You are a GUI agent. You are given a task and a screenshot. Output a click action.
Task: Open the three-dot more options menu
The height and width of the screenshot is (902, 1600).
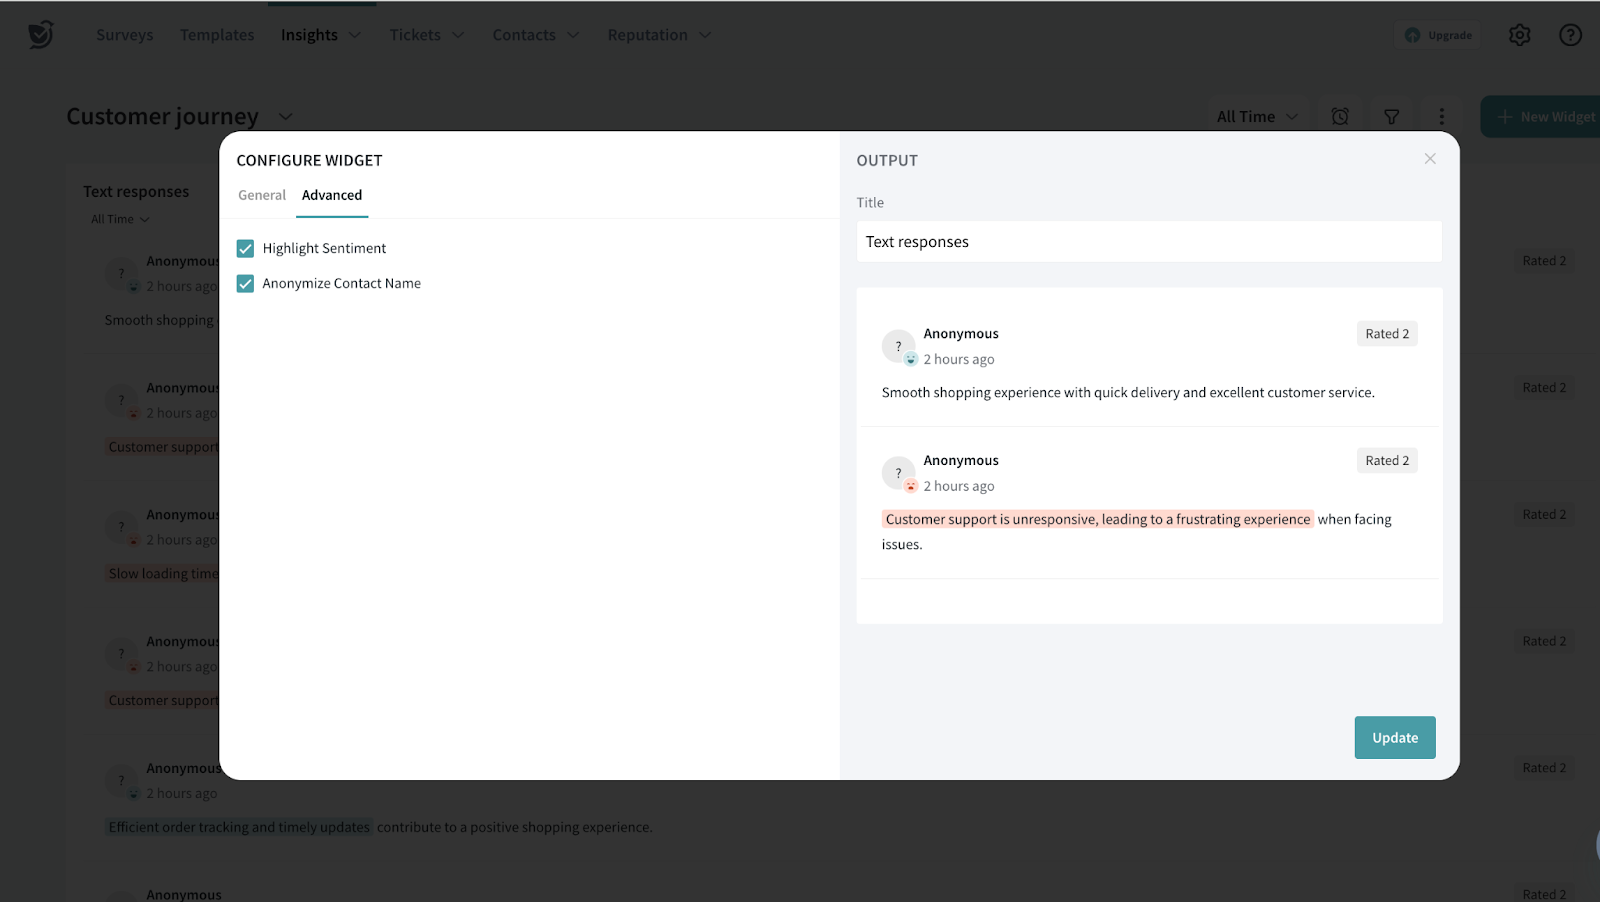1441,117
